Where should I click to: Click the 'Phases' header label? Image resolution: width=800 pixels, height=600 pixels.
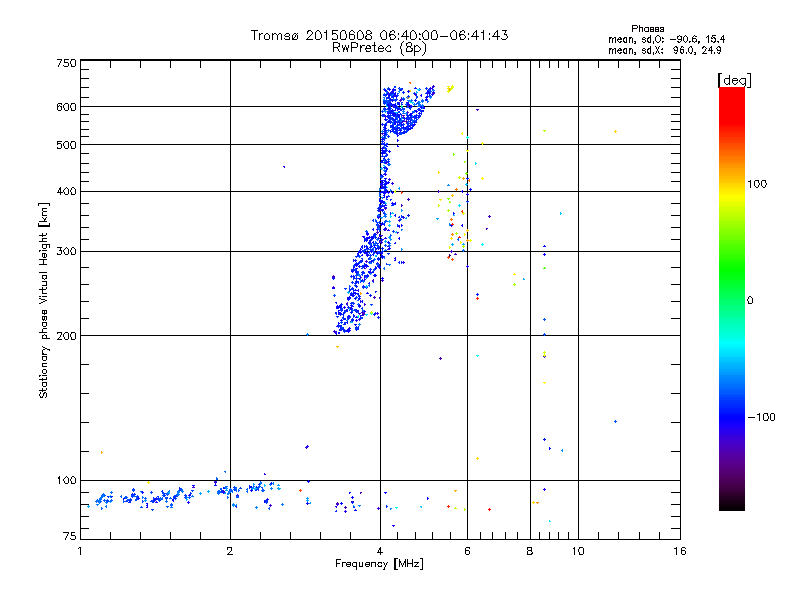647,29
